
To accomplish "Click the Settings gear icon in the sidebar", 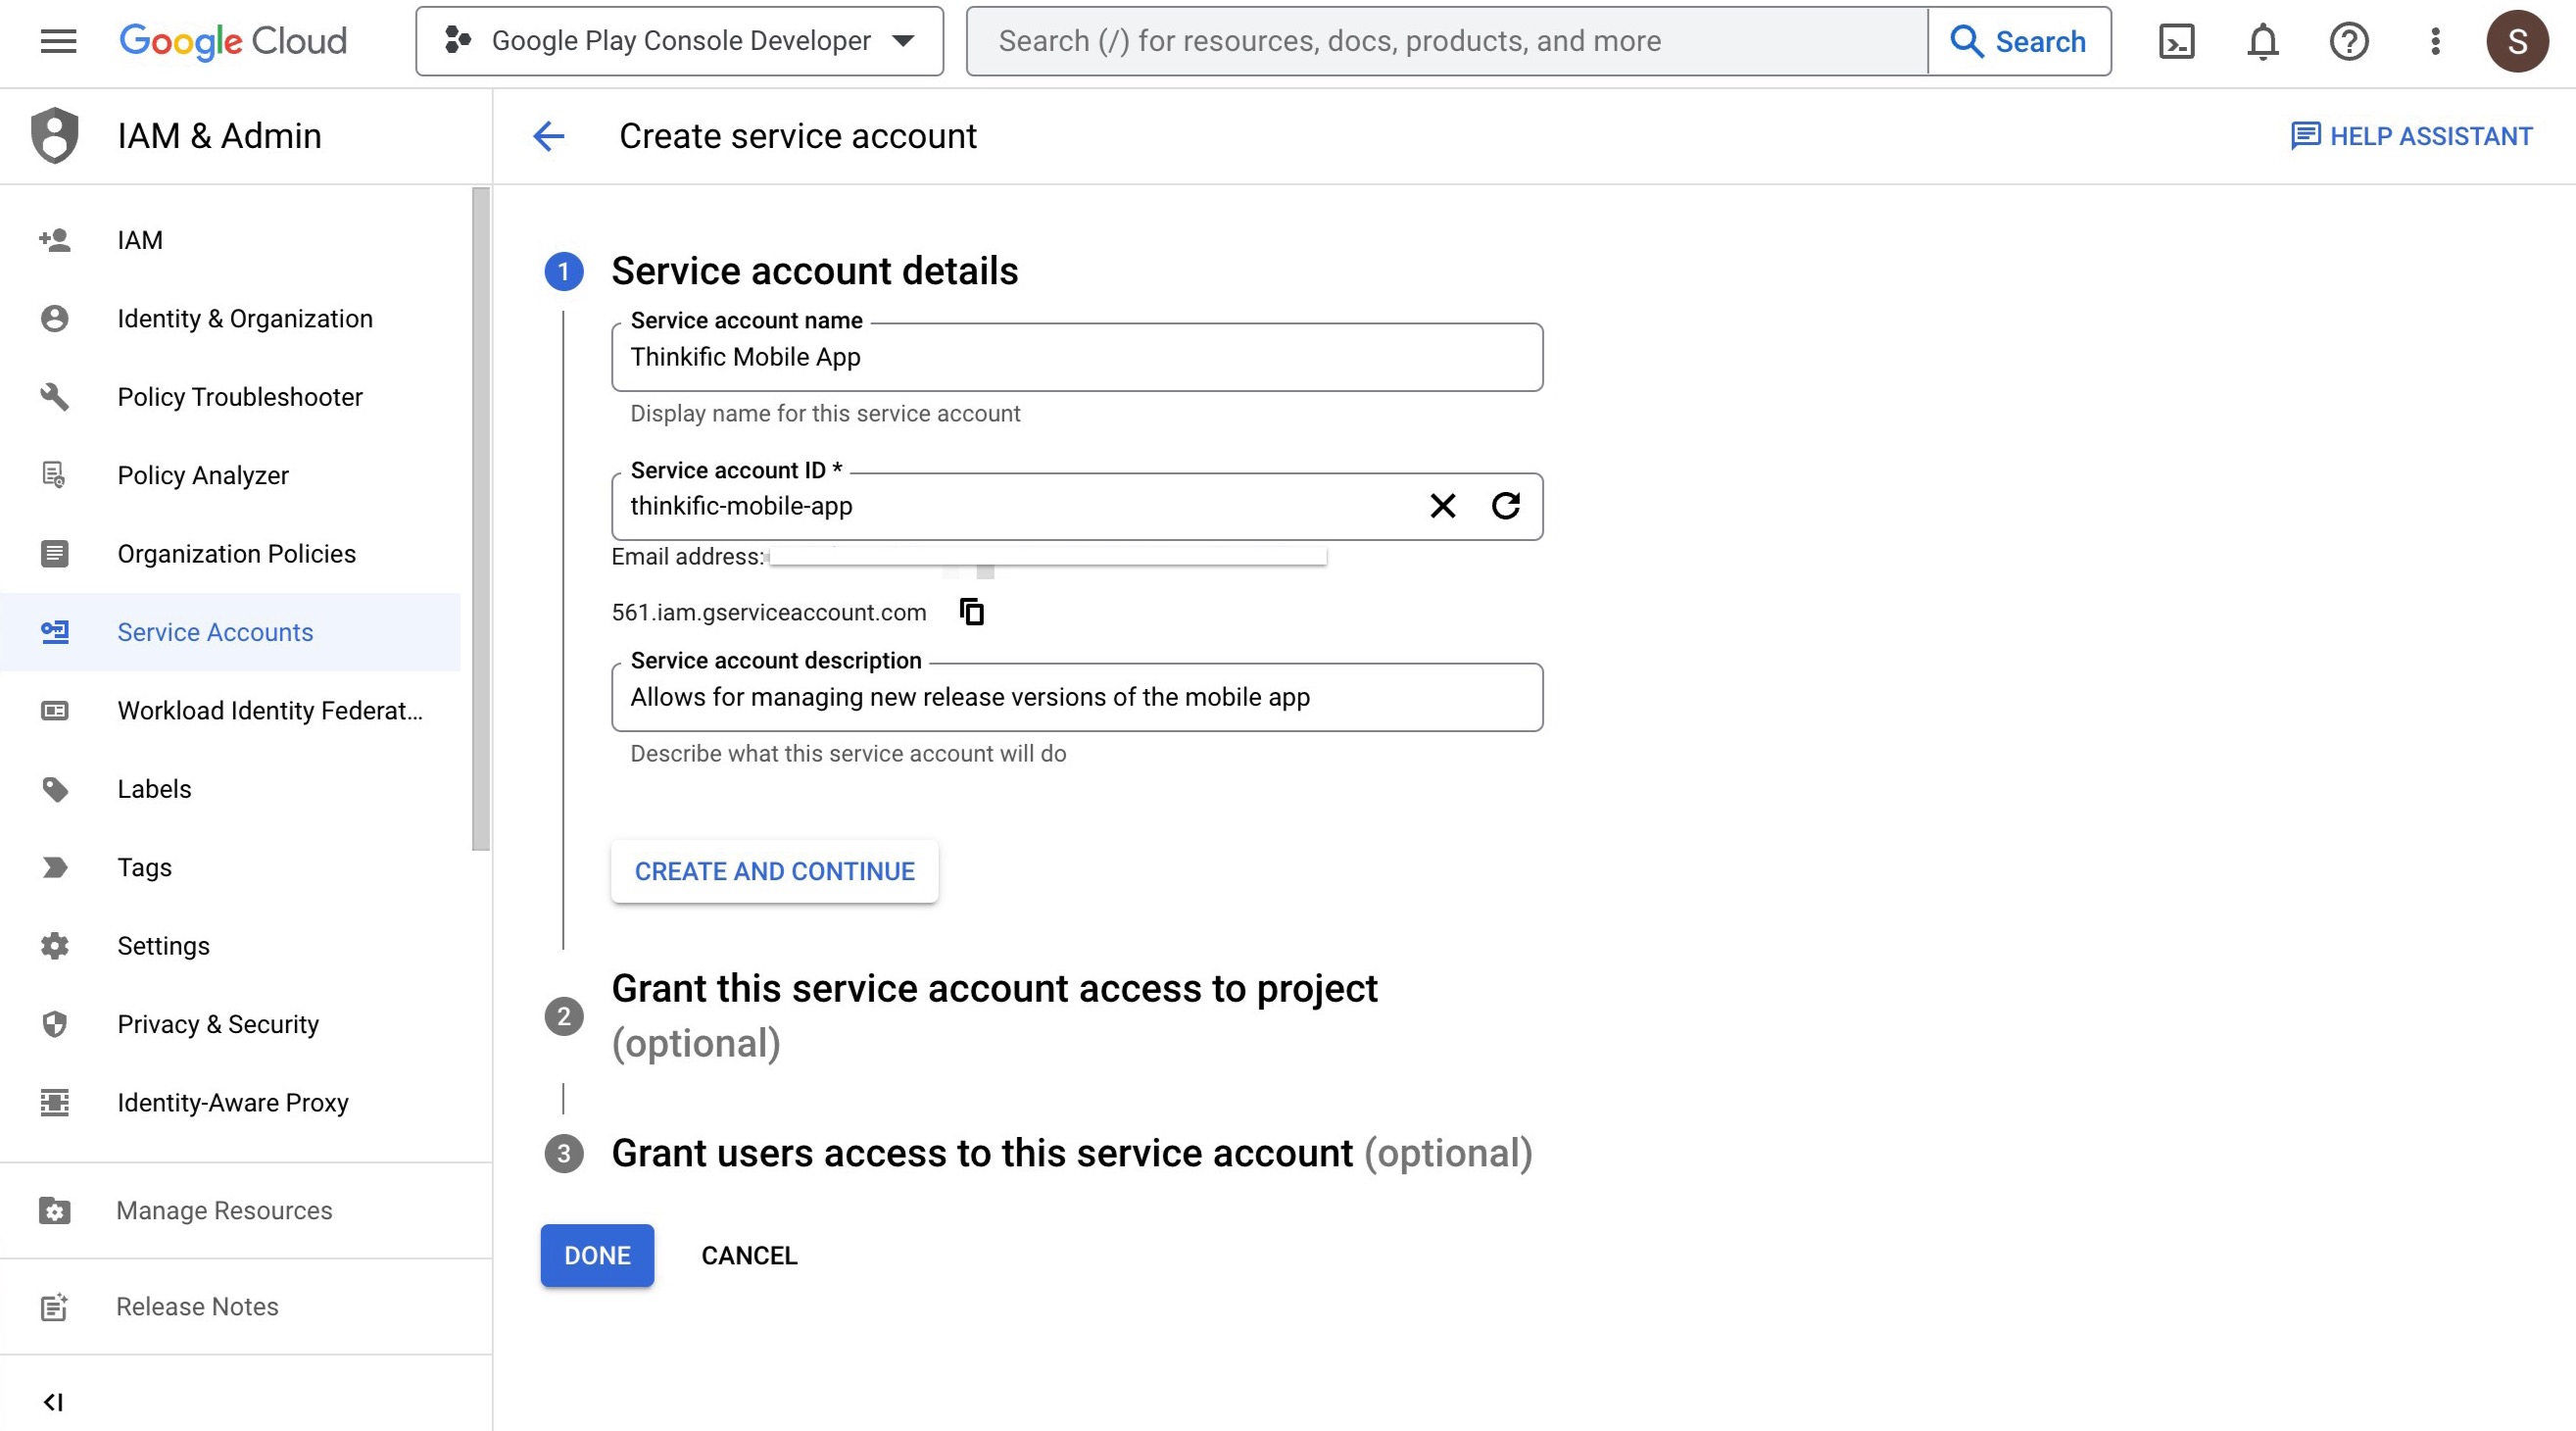I will 55,945.
